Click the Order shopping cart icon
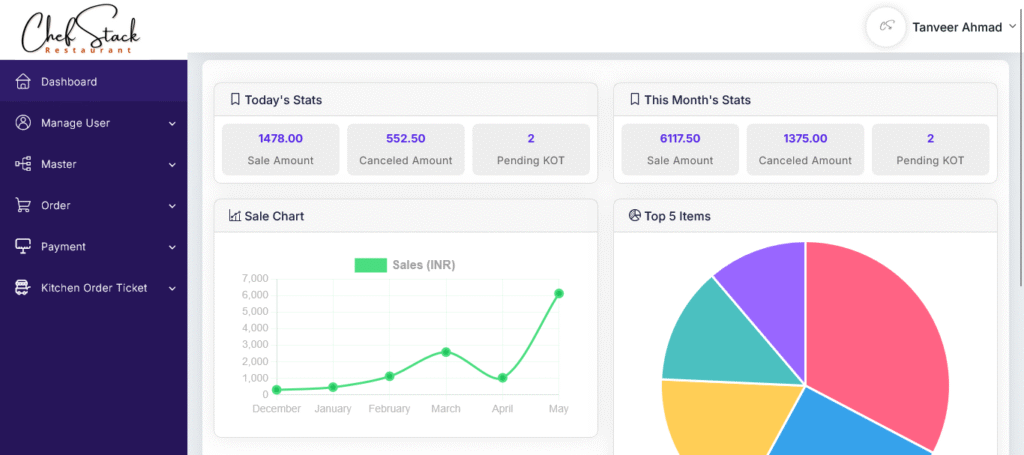 click(23, 205)
